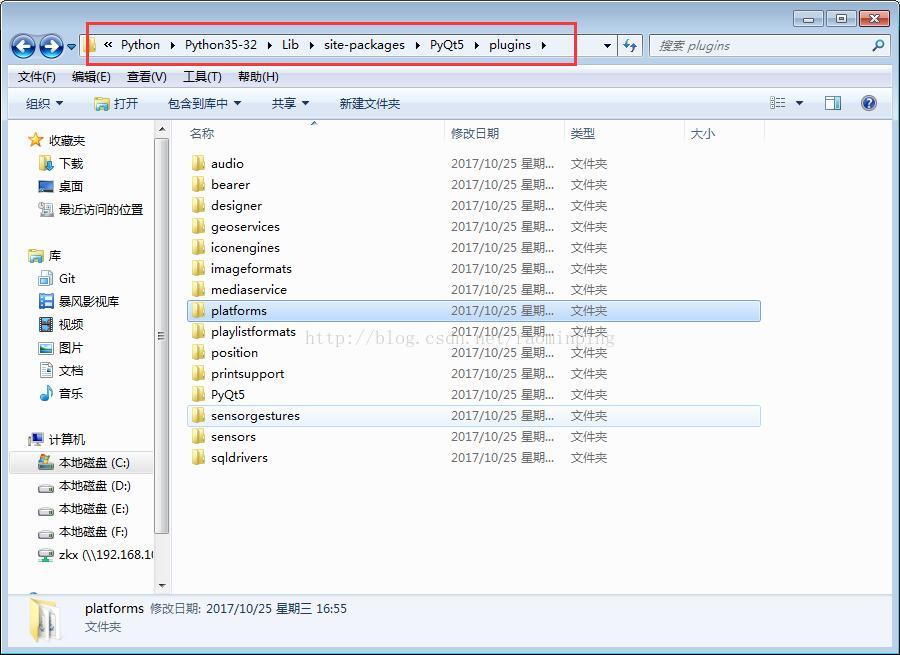900x655 pixels.
Task: Select the PyQt5 folder in file list
Action: tap(228, 394)
